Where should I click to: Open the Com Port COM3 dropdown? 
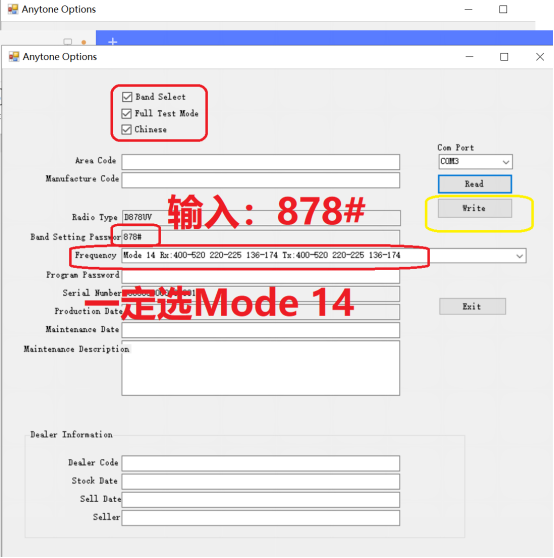(475, 162)
